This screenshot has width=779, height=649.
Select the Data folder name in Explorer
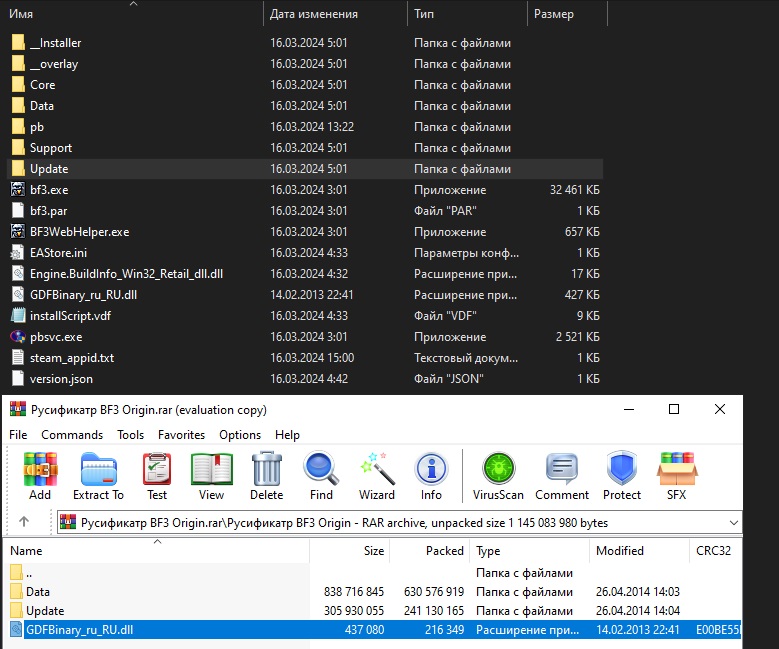42,106
